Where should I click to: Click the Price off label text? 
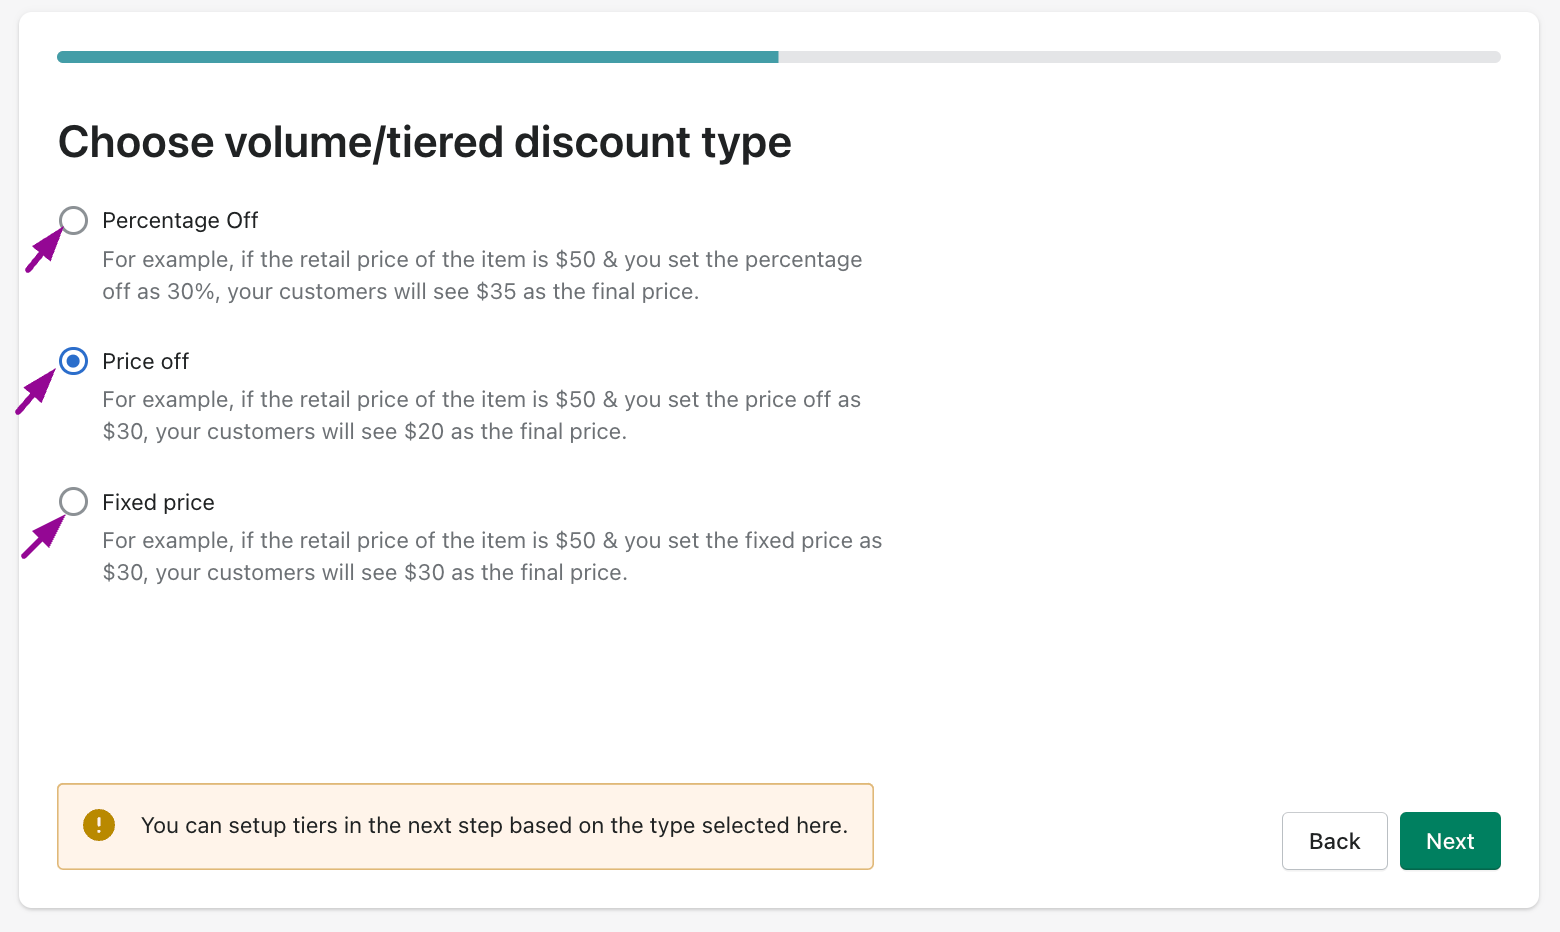[145, 361]
